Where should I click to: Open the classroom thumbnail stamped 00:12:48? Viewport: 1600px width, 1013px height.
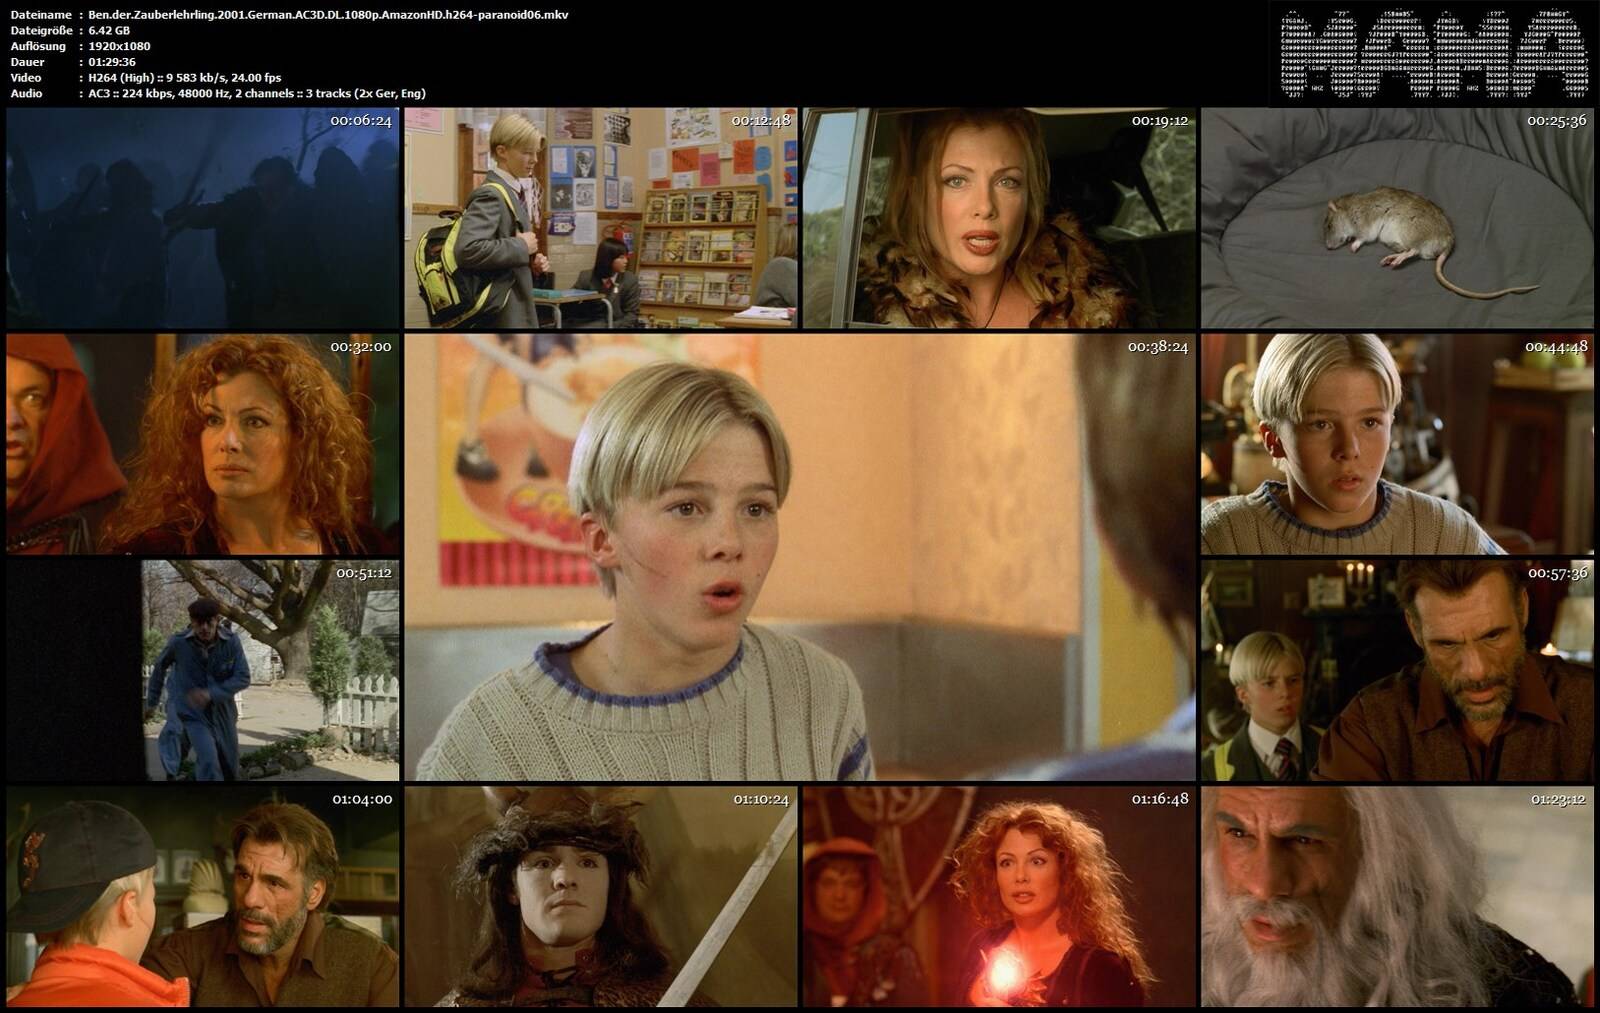point(601,218)
